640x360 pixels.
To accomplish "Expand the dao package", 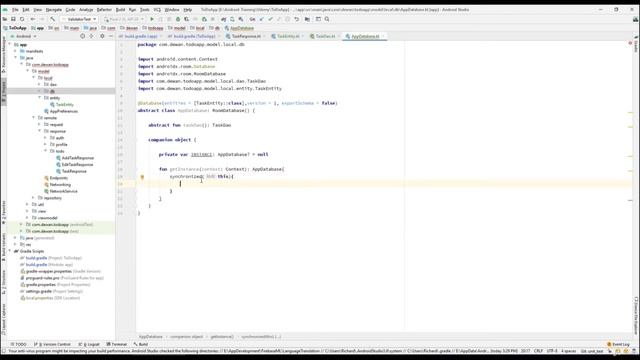I will [x=40, y=84].
